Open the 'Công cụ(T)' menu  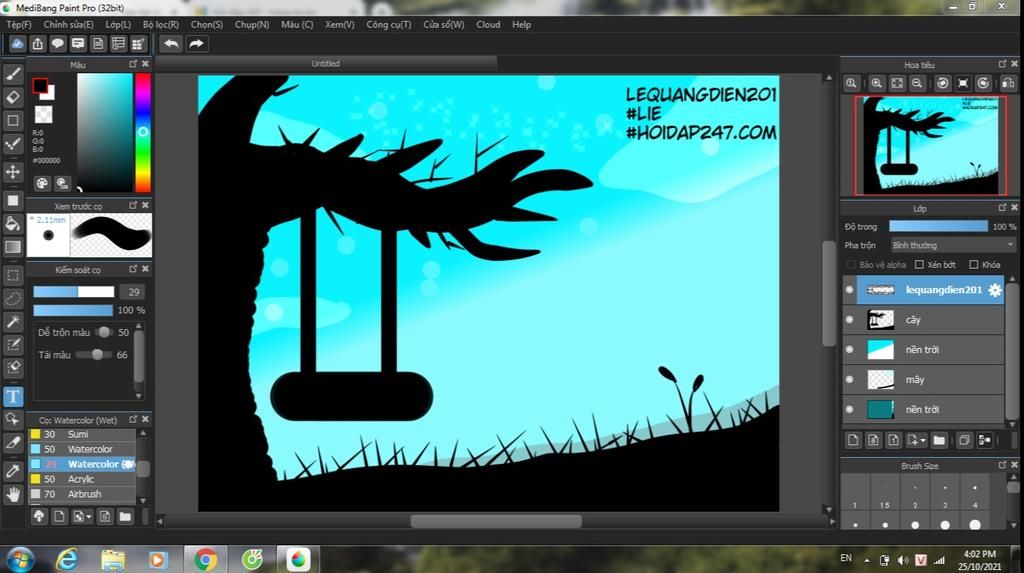[x=389, y=24]
